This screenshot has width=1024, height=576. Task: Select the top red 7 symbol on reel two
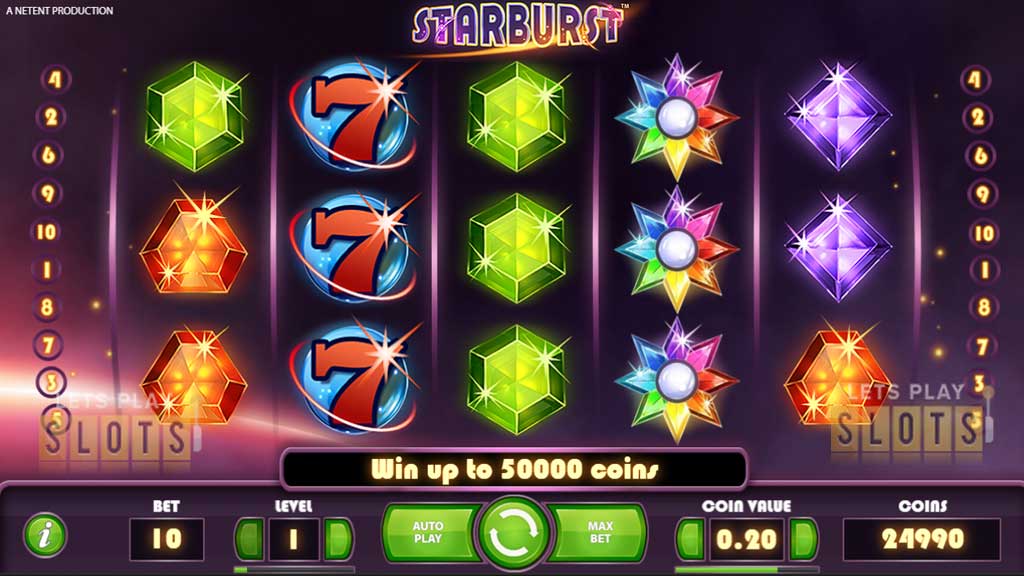point(353,116)
